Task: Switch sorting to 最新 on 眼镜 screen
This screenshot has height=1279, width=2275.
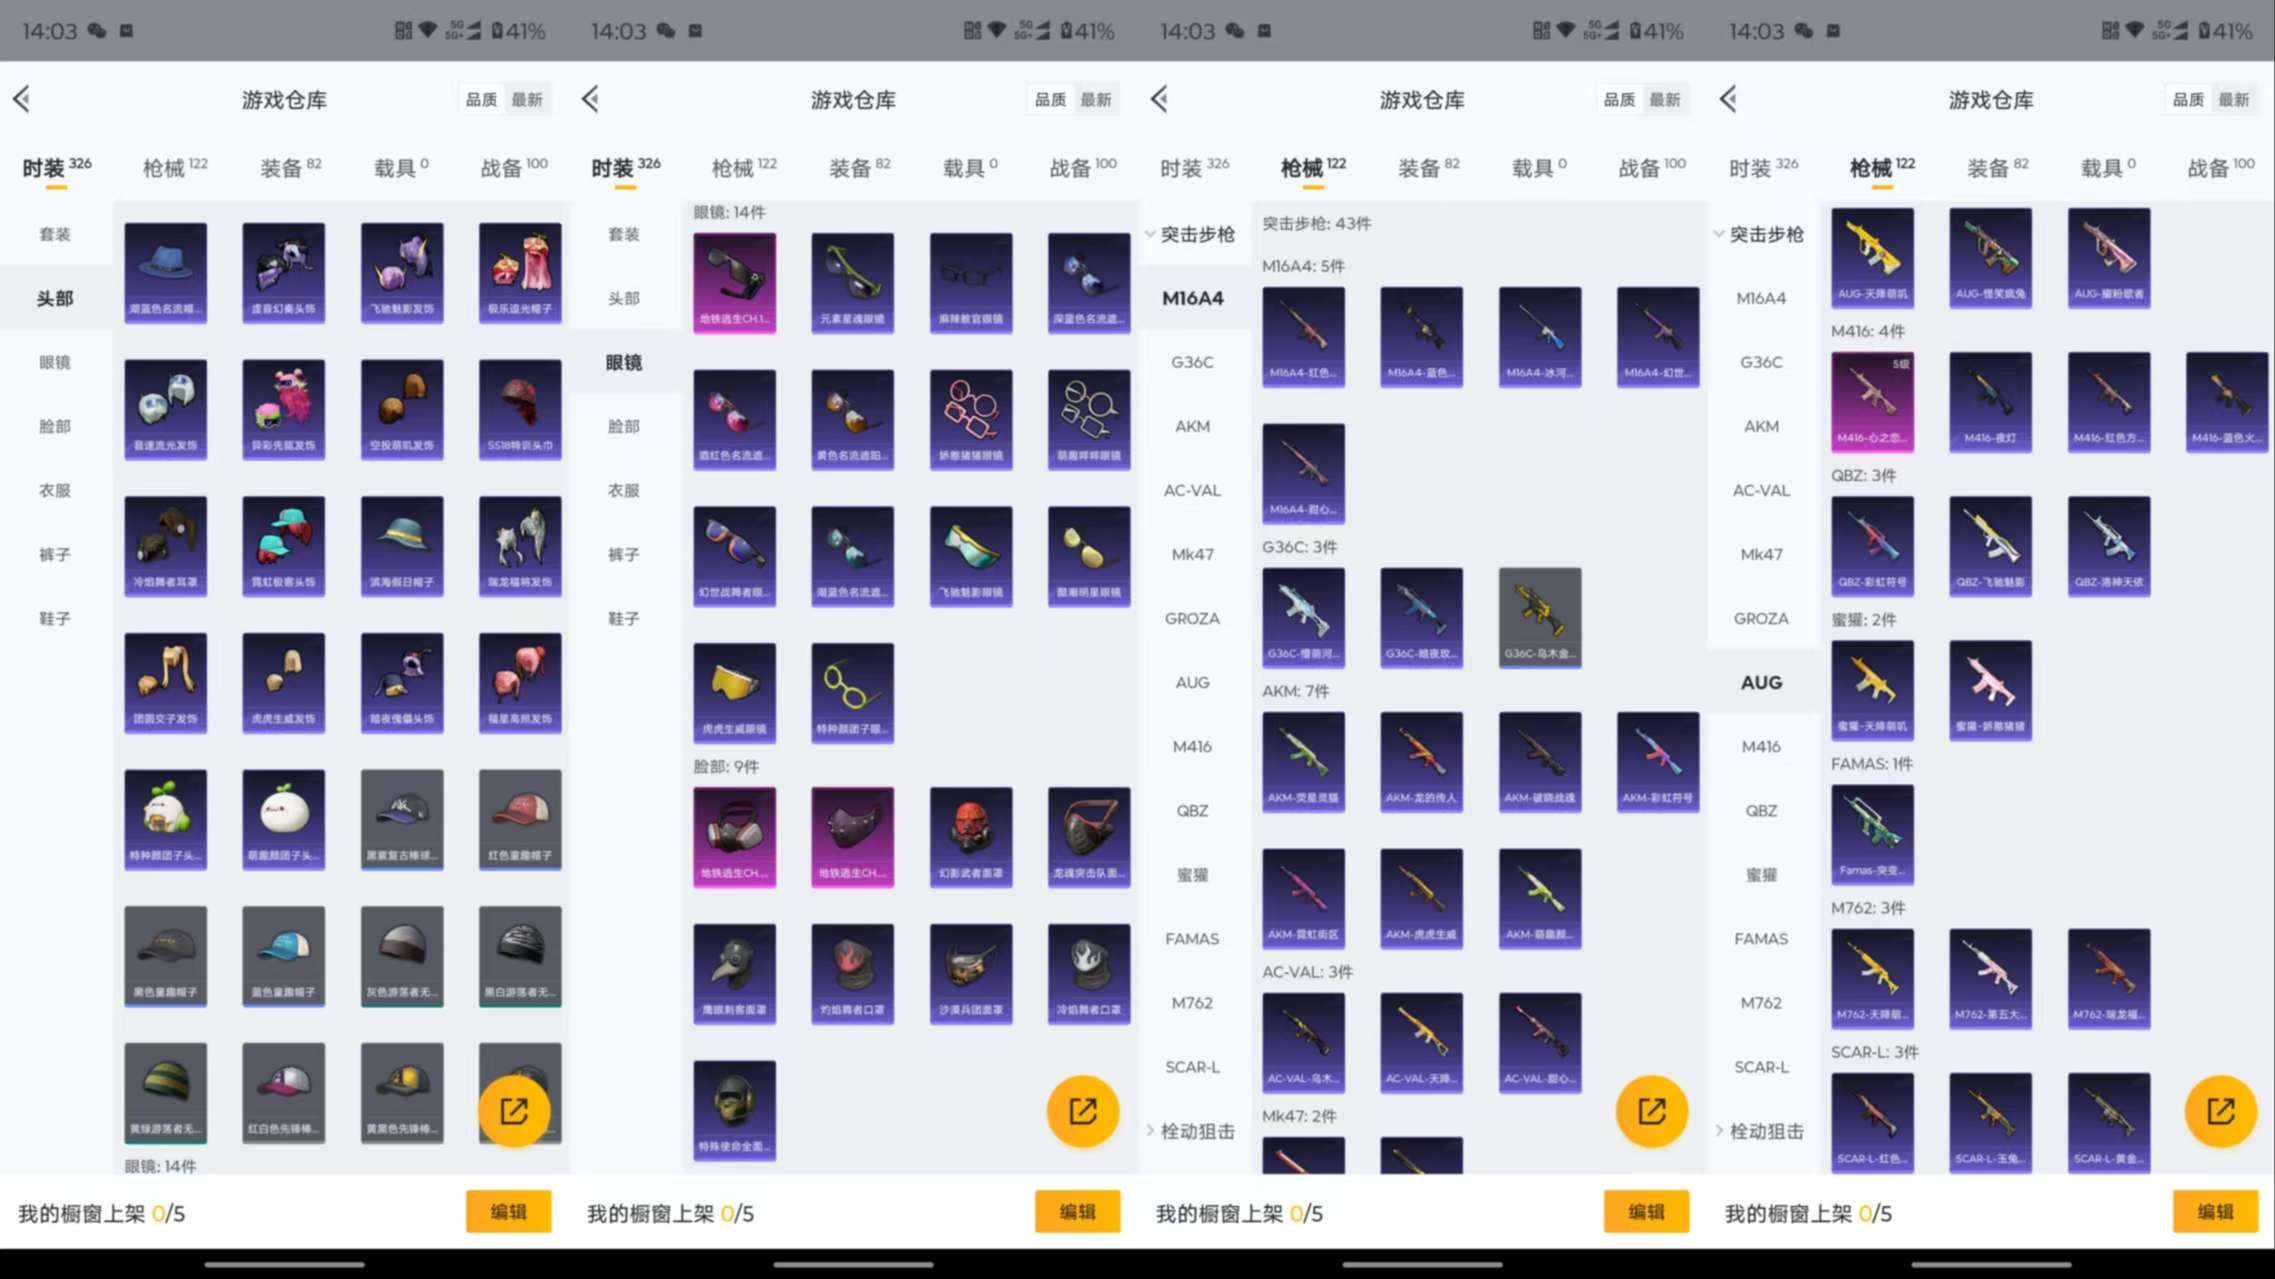Action: pyautogui.click(x=1096, y=99)
